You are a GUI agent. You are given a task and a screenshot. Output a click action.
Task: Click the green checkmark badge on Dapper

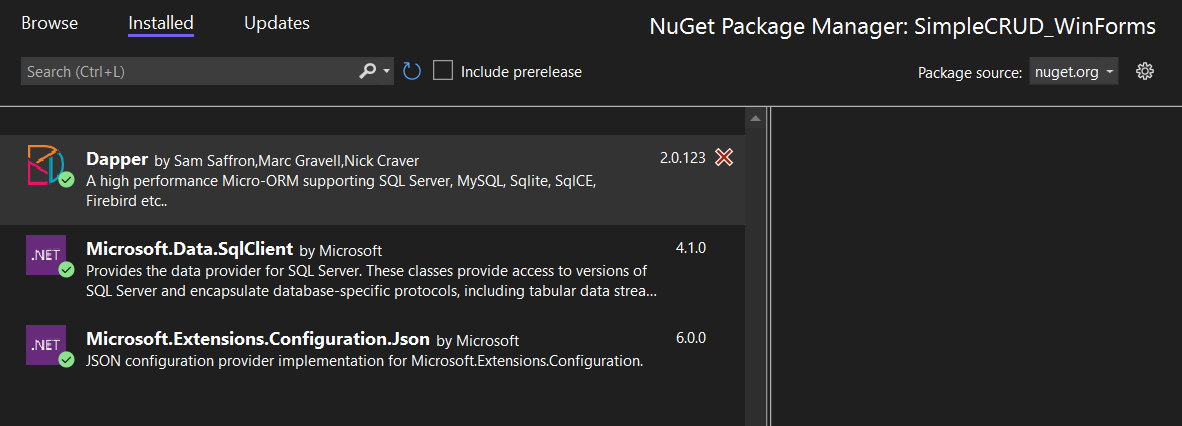(x=67, y=180)
